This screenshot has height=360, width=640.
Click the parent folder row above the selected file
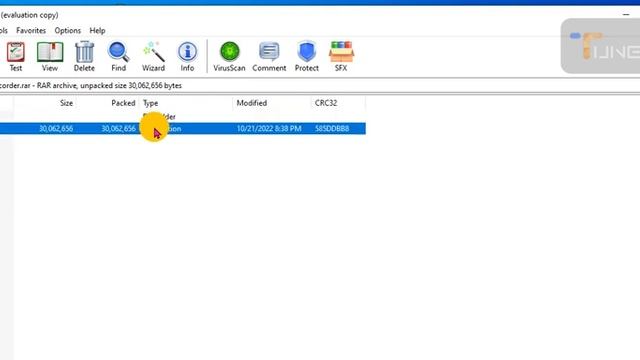(182, 117)
